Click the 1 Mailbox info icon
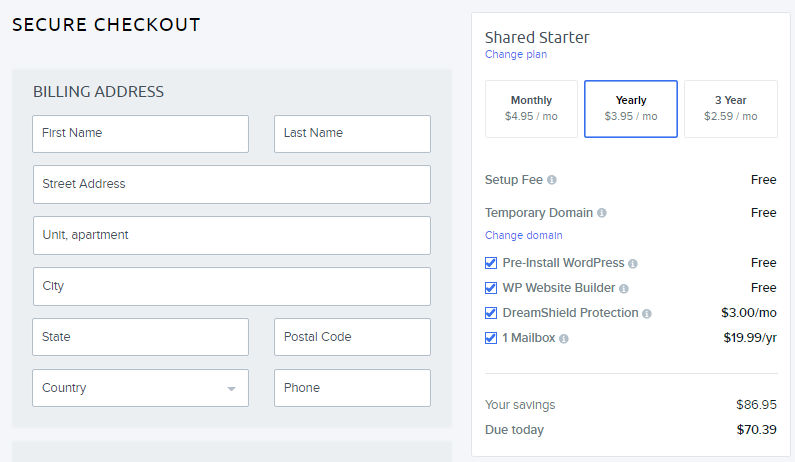The width and height of the screenshot is (795, 462). [x=564, y=339]
